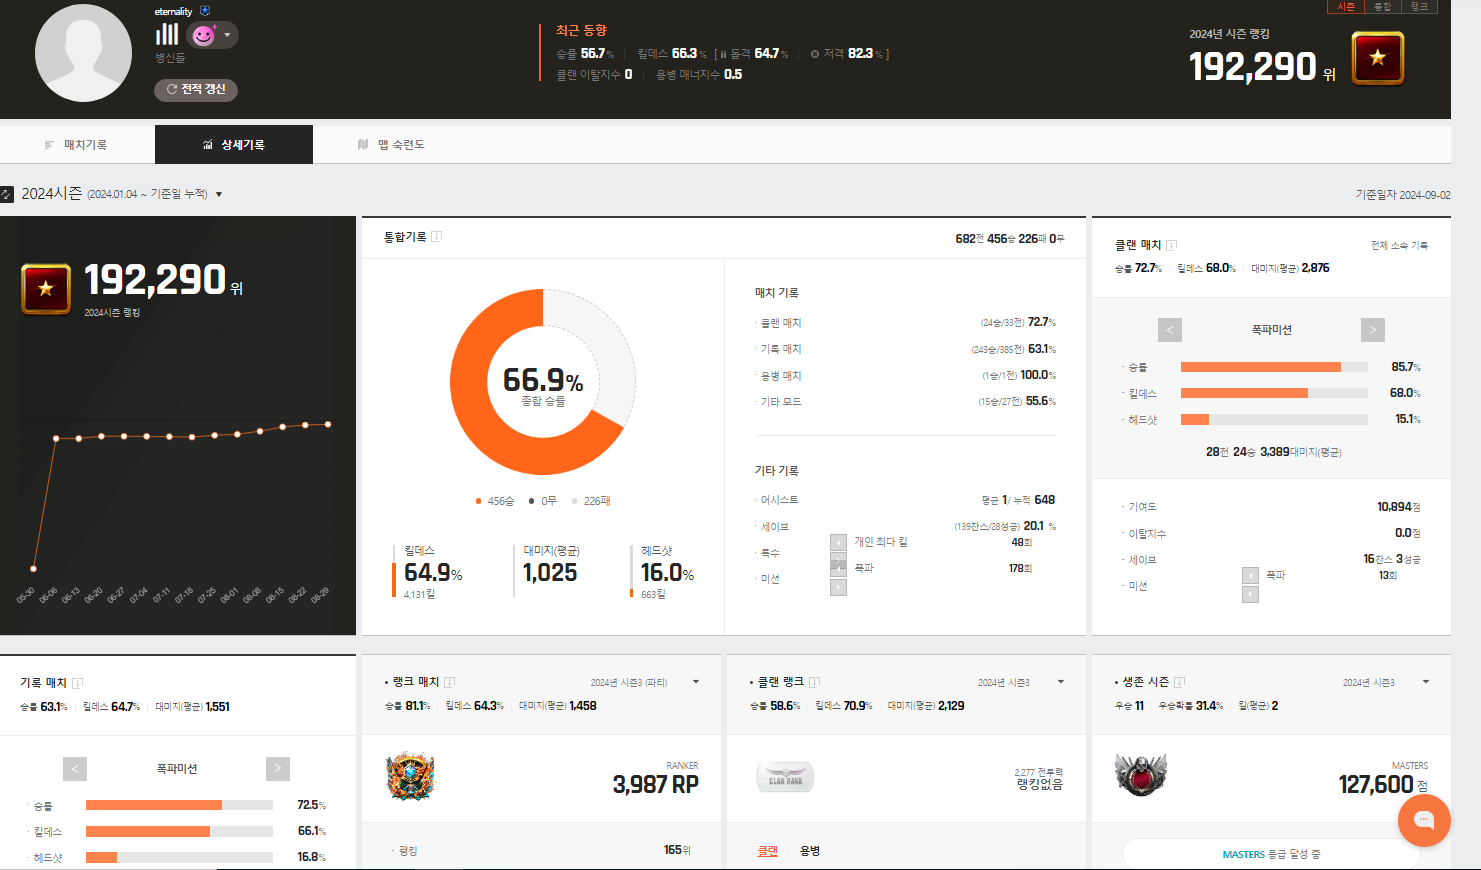Switch ranking view to 통합
1481x870 pixels.
click(x=1382, y=7)
